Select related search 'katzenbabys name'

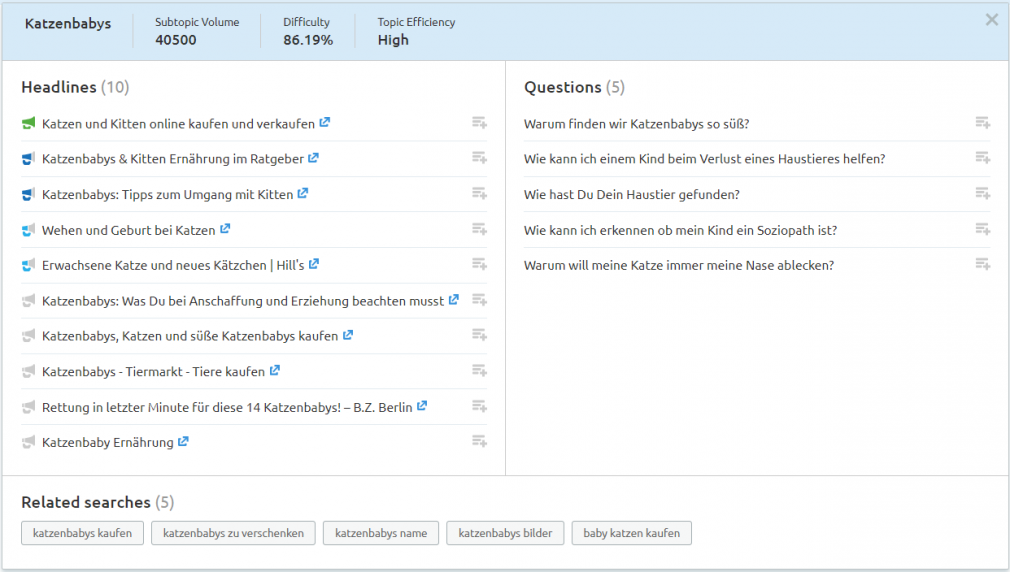pos(381,533)
